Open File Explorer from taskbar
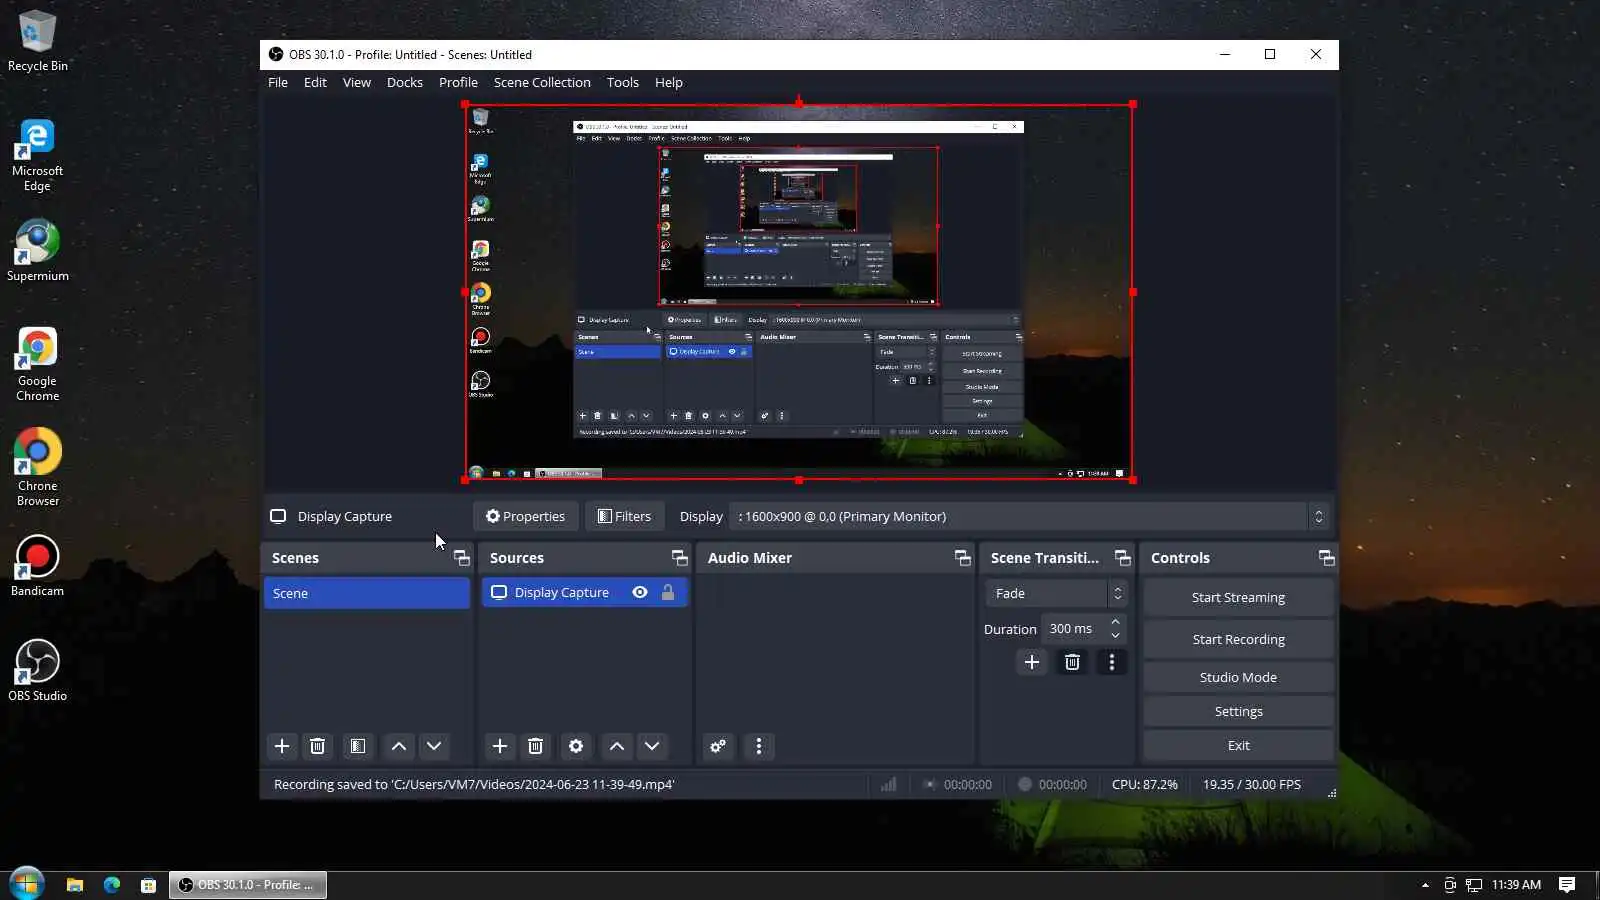 click(74, 885)
